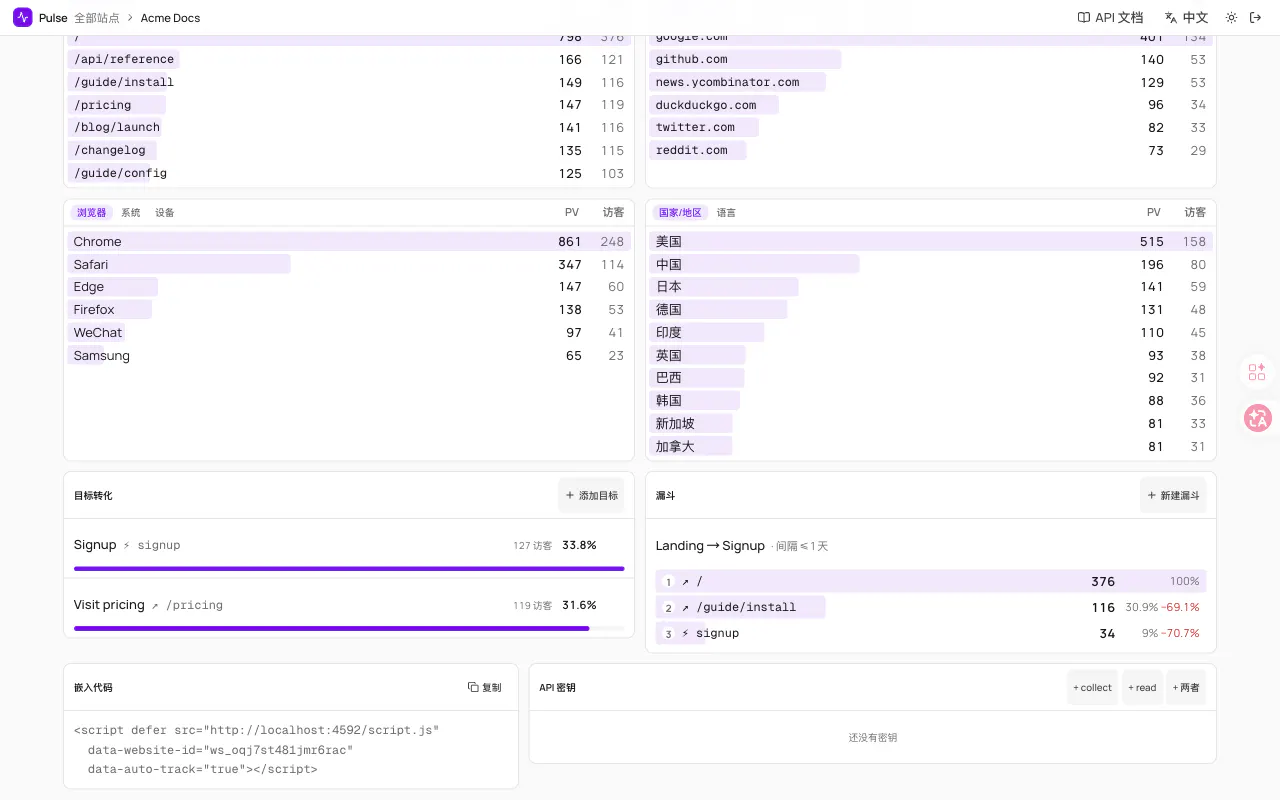This screenshot has width=1280, height=800.
Task: Switch to the 设备 tab
Action: tap(165, 213)
